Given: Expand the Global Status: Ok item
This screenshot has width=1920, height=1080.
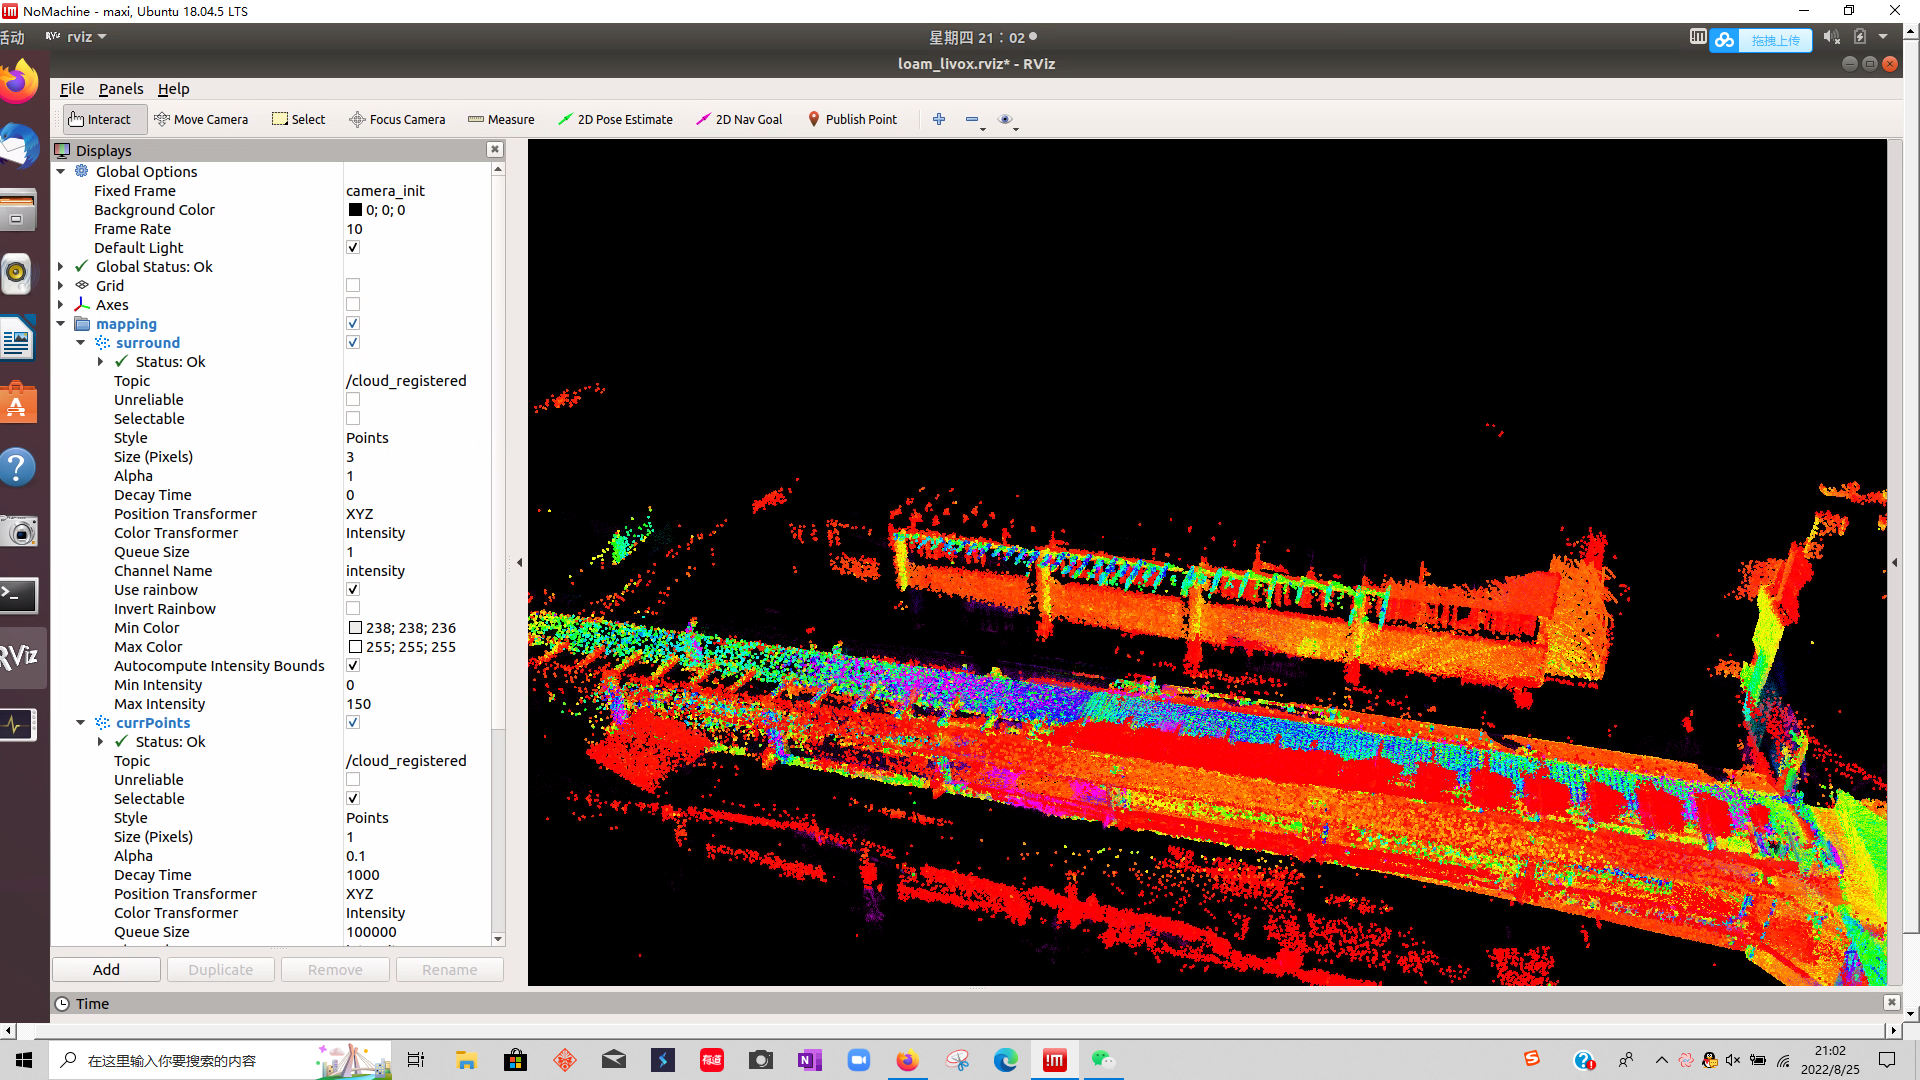Looking at the screenshot, I should 61,267.
